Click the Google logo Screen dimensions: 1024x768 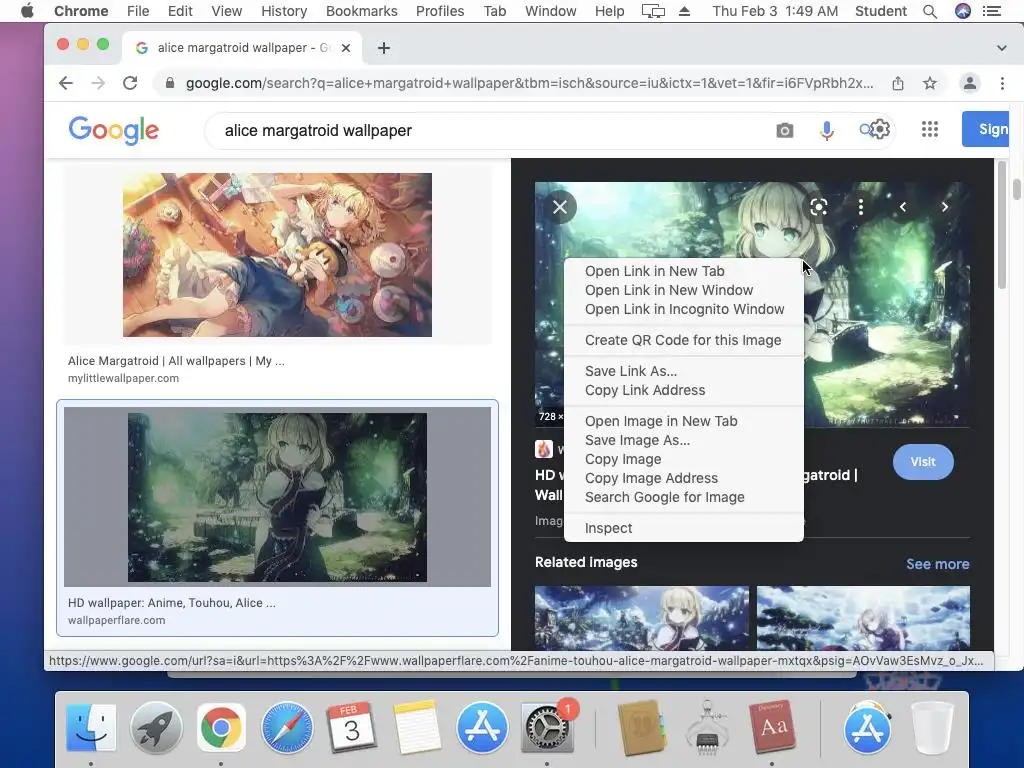pos(114,131)
